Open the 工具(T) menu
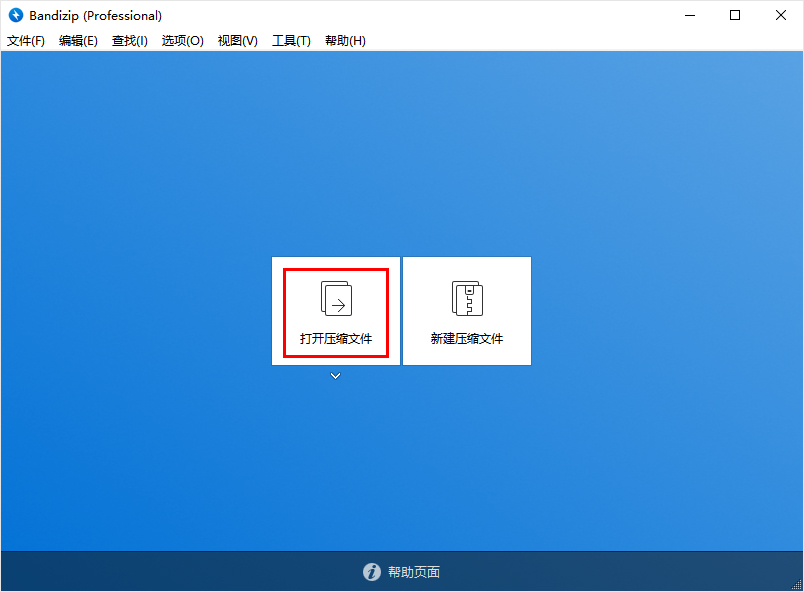The image size is (804, 592). tap(291, 41)
